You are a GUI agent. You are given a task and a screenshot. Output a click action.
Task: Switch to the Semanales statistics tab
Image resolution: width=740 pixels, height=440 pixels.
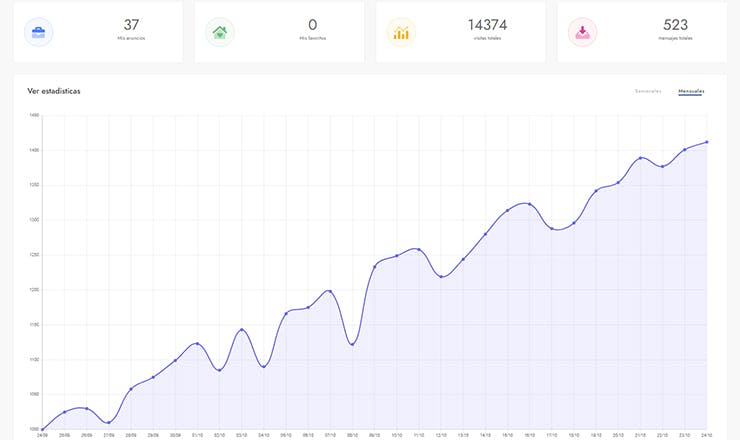coord(648,91)
